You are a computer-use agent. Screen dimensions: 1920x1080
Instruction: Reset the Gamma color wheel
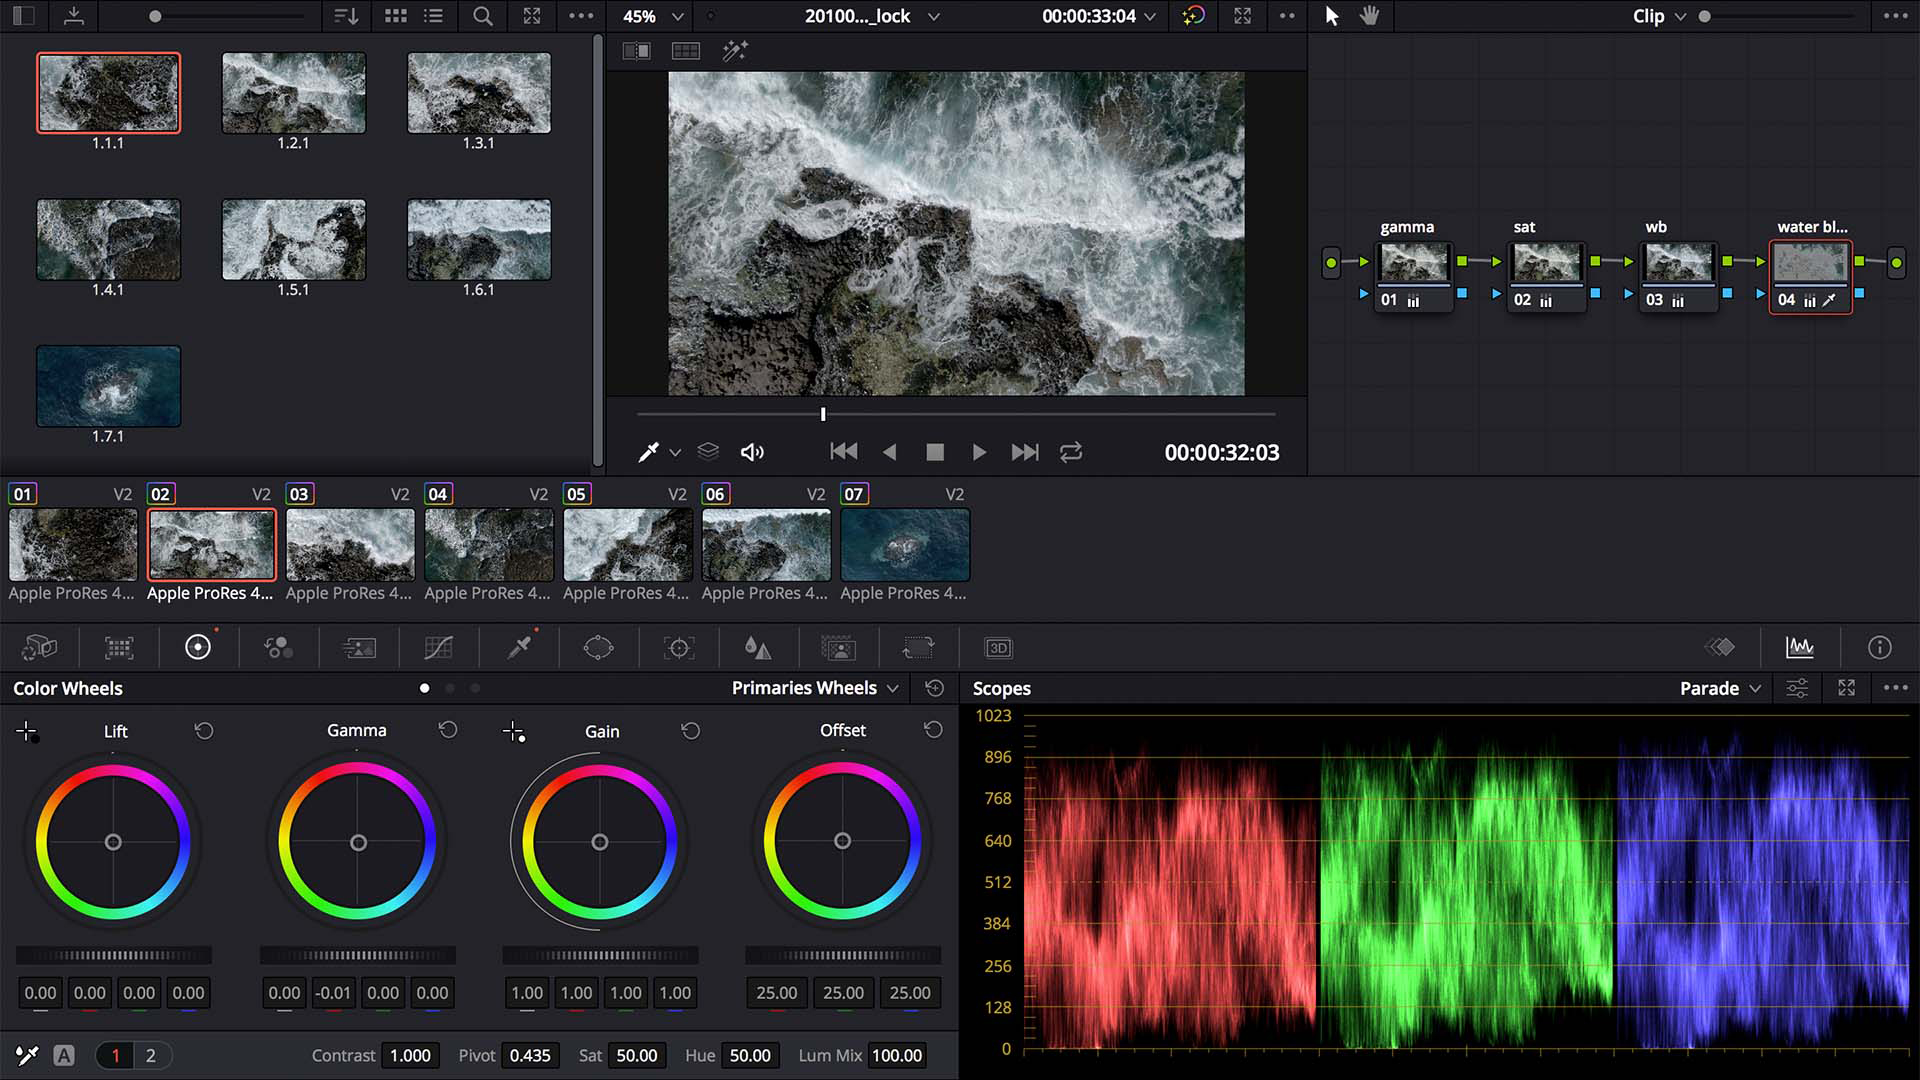(x=448, y=730)
